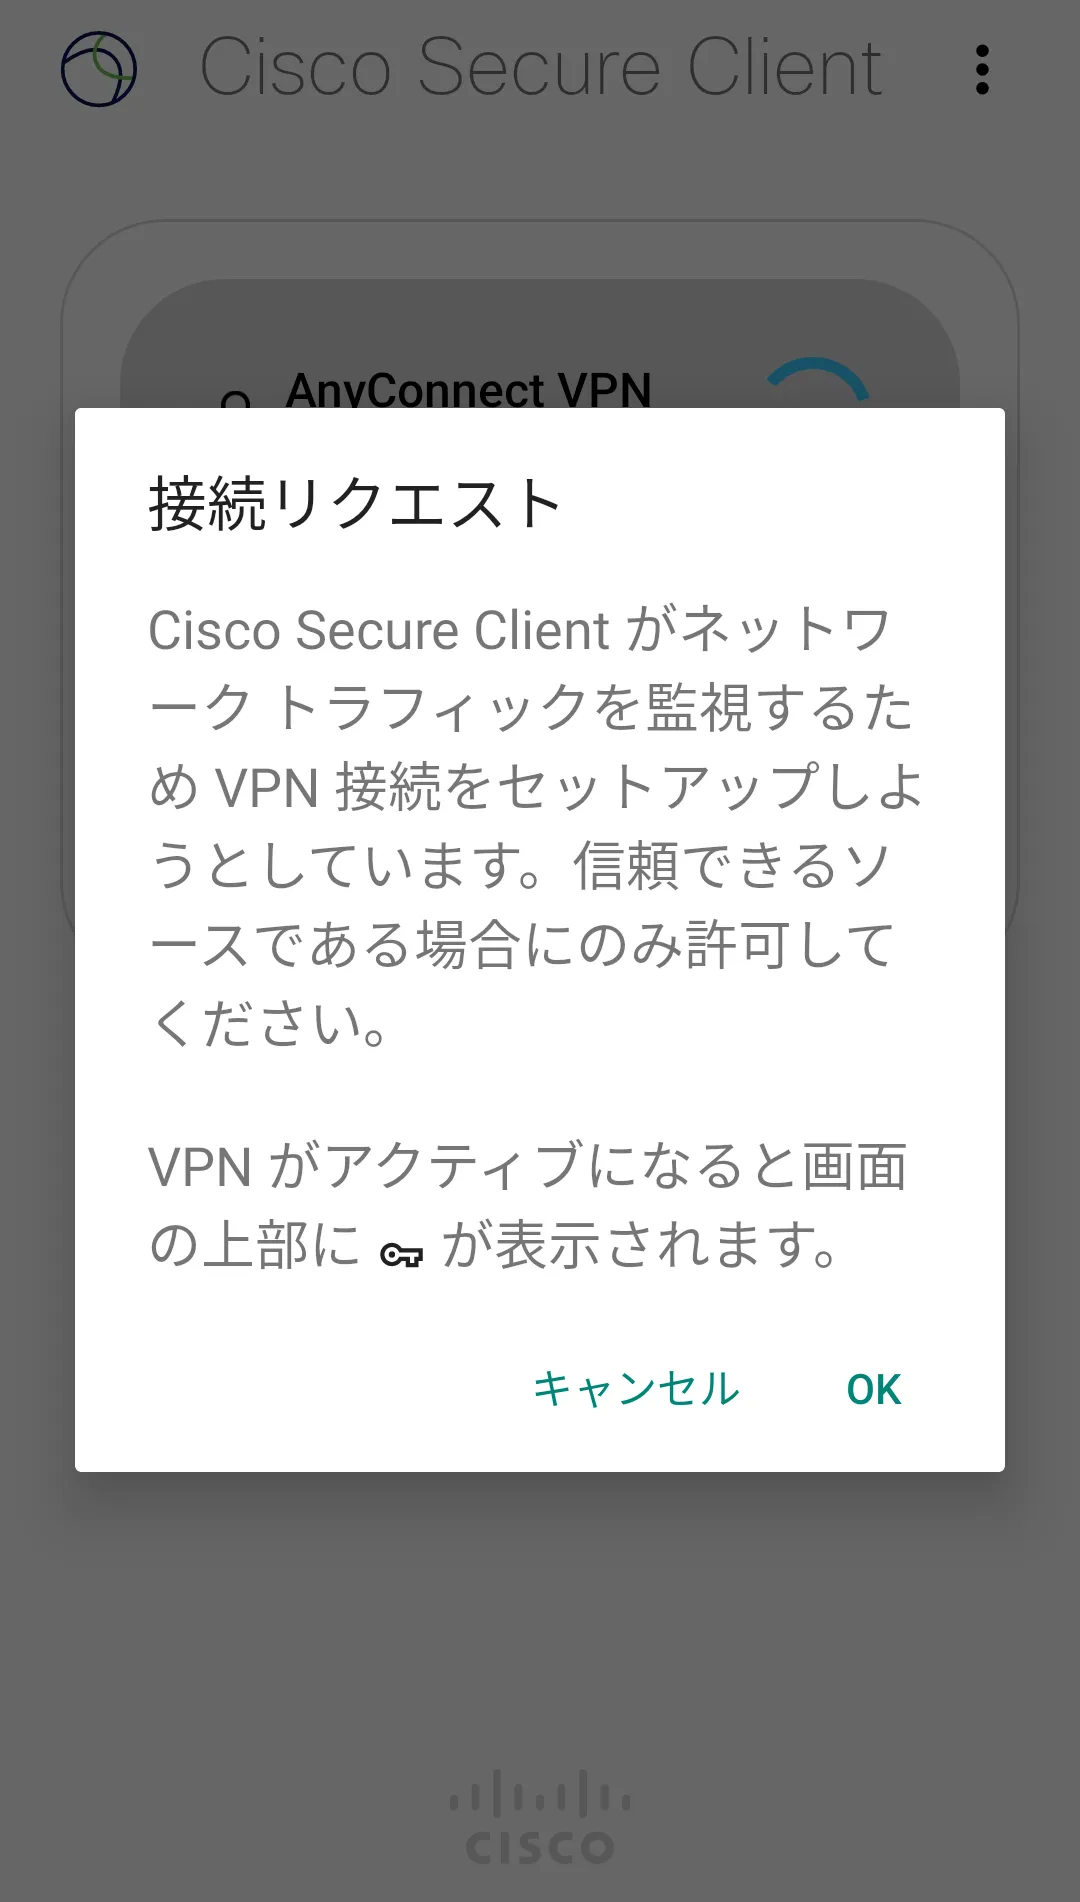
Task: Click the Cisco Secure Client header title
Action: (540, 69)
